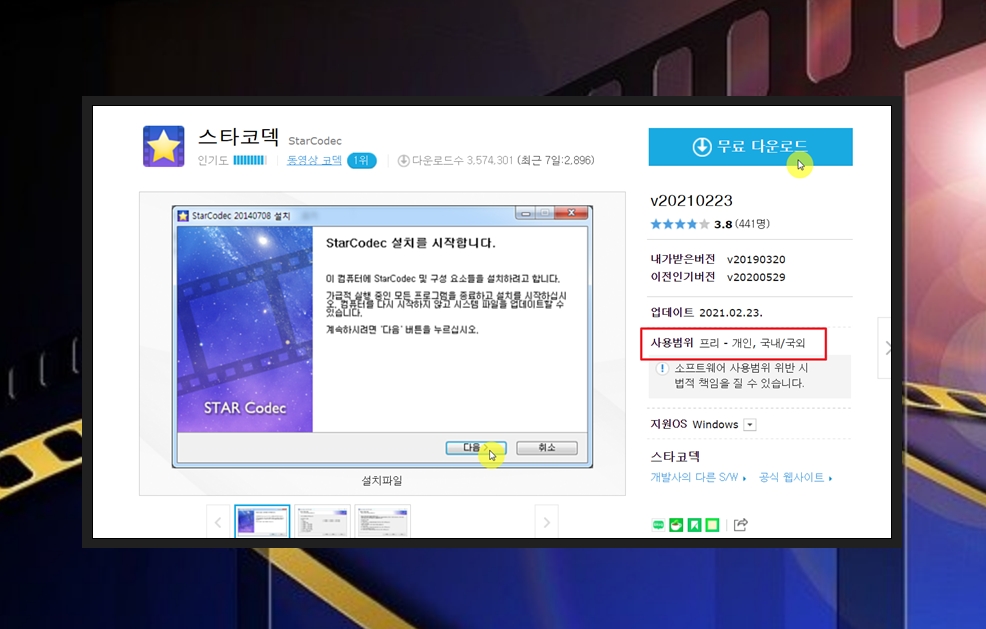Screen dimensions: 986x629
Task: Select the first installer screenshot thumbnail
Action: pyautogui.click(x=262, y=521)
